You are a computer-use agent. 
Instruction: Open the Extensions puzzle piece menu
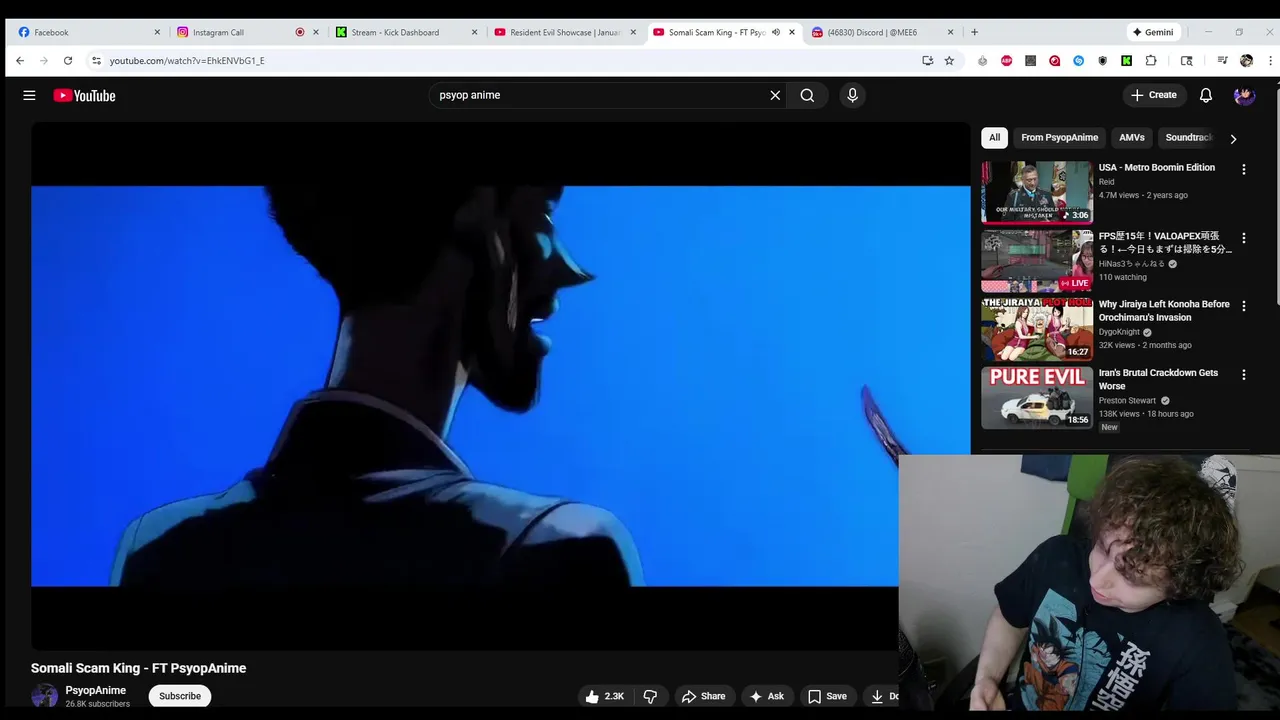tap(1151, 60)
